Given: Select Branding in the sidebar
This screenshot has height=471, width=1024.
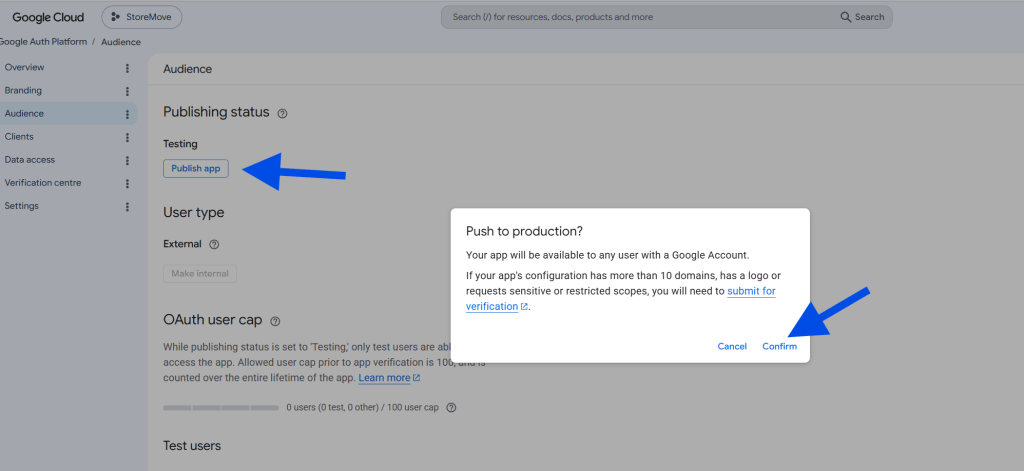Looking at the screenshot, I should coord(23,90).
